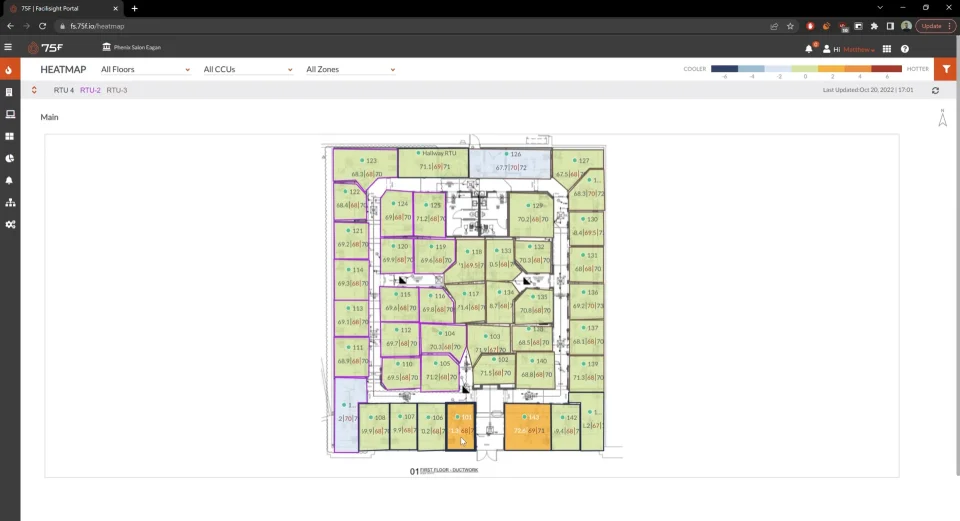The image size is (960, 521).
Task: Click the orange filter funnel button
Action: (947, 69)
